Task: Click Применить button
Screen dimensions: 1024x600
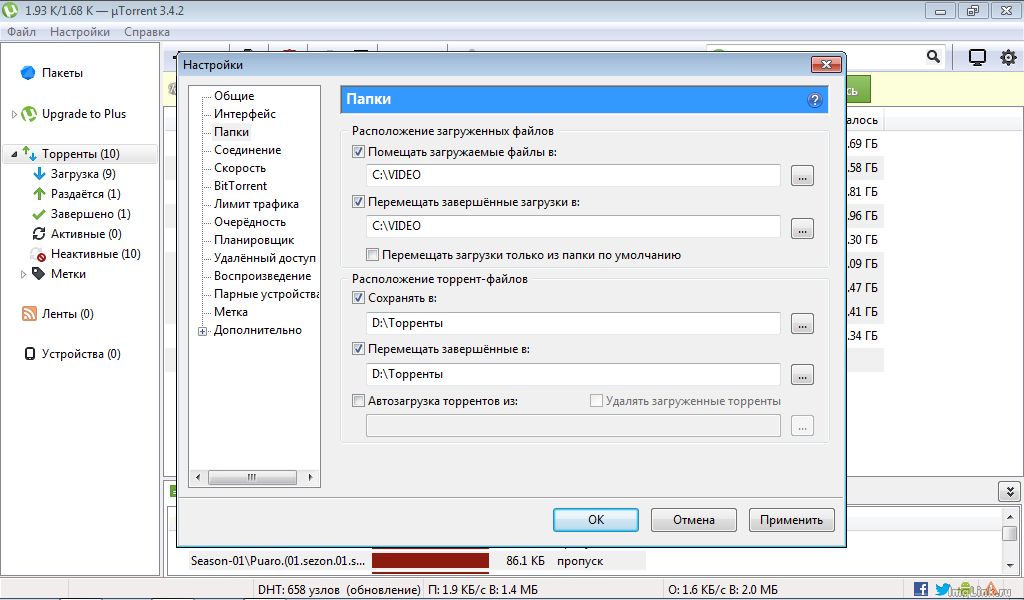Action: pos(792,520)
